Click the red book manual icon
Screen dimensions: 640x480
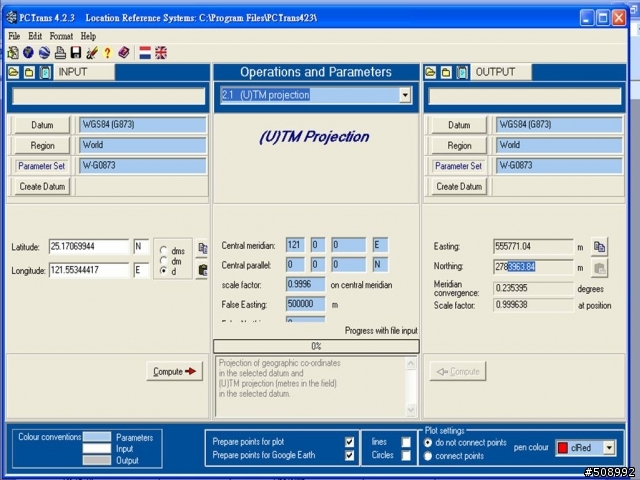[124, 52]
